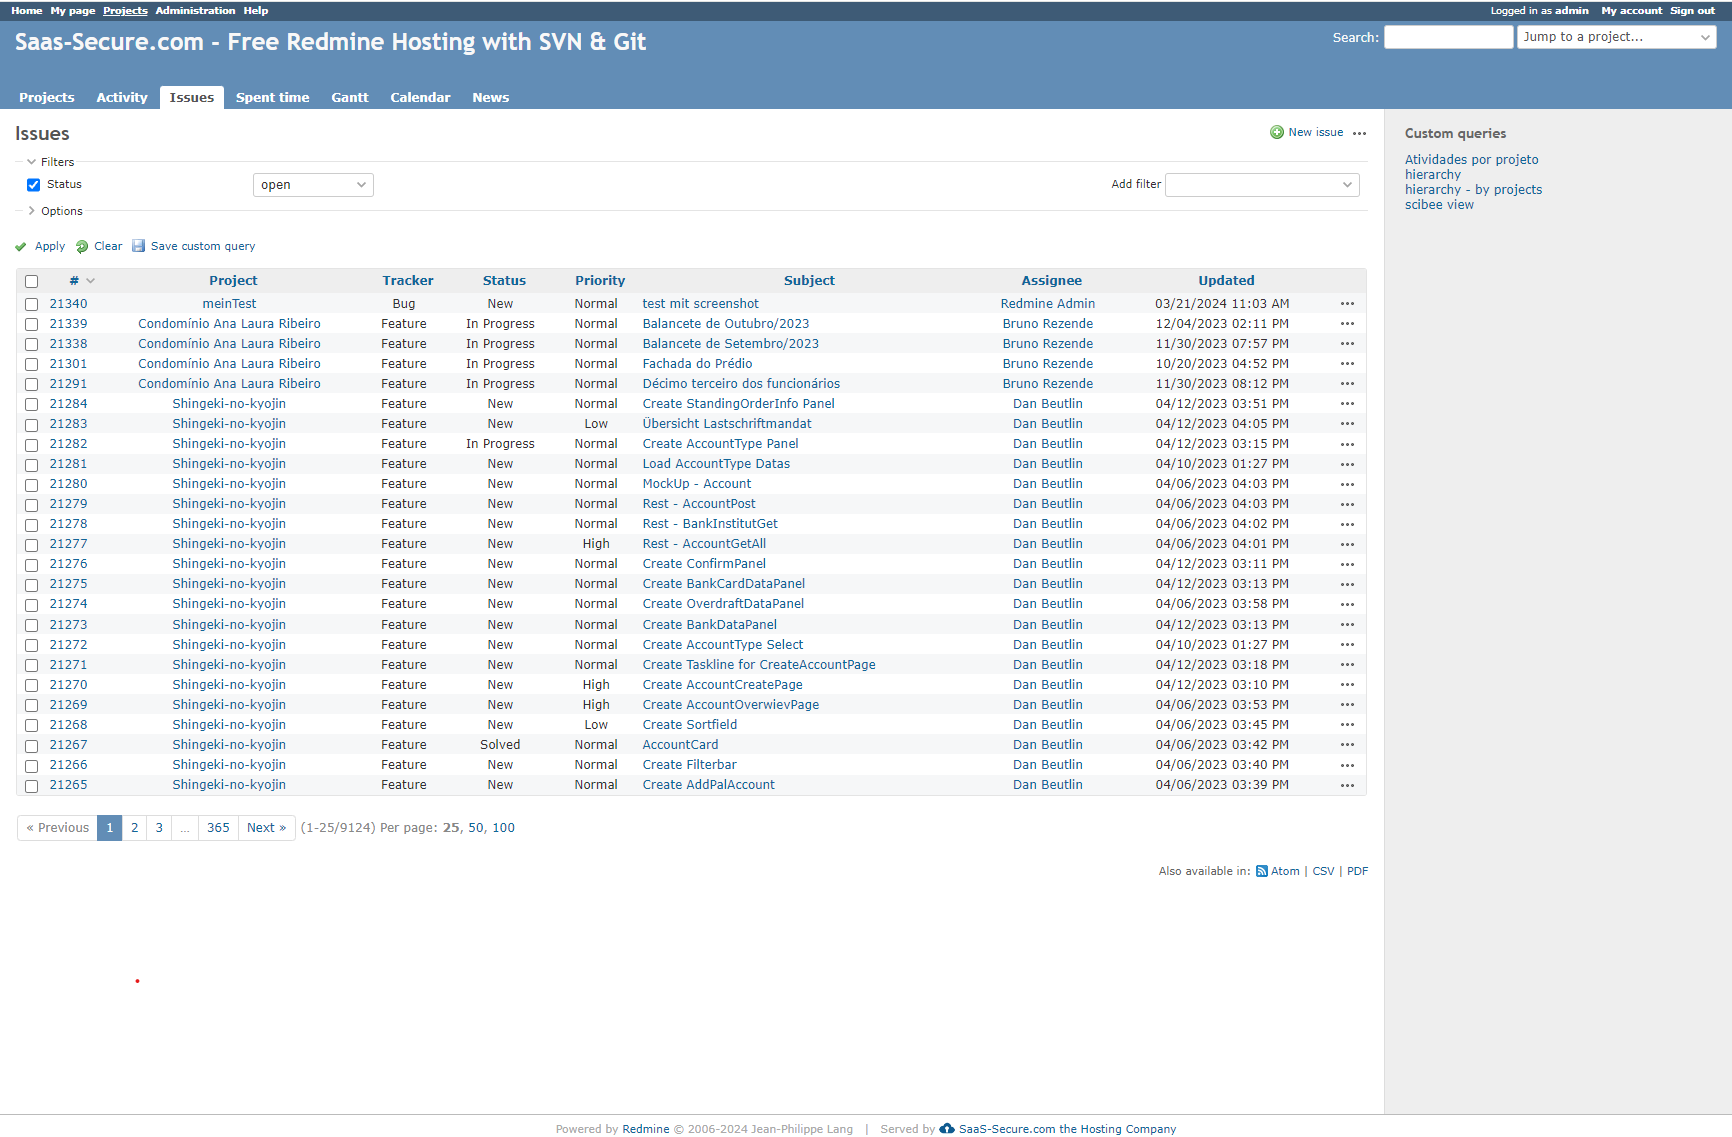This screenshot has height=1137, width=1732.
Task: Check the box for issue 21339
Action: pos(31,325)
